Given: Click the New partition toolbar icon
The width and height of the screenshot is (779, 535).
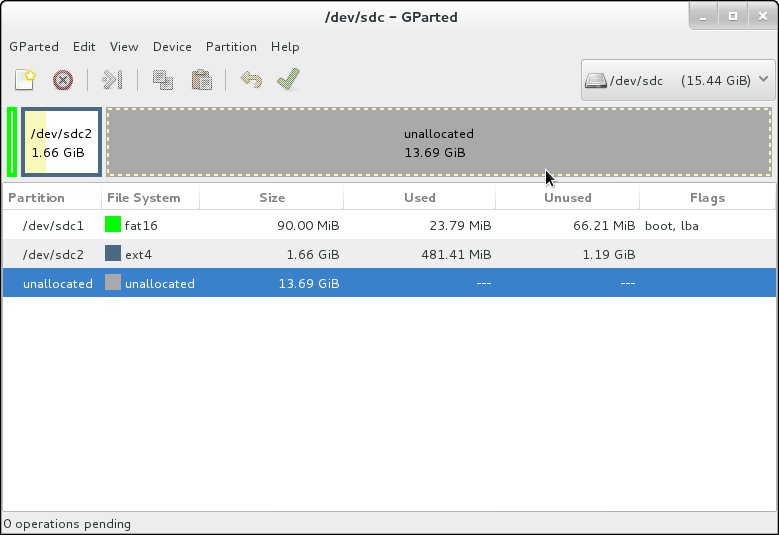Looking at the screenshot, I should point(25,79).
